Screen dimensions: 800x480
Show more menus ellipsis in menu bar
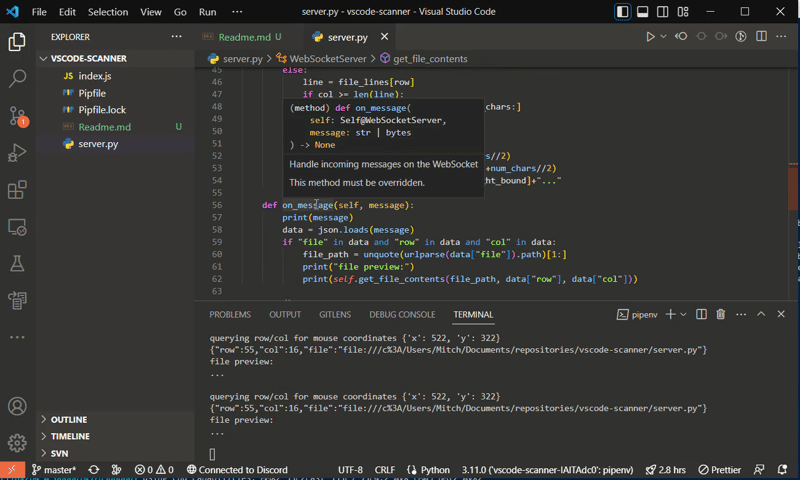pyautogui.click(x=237, y=12)
